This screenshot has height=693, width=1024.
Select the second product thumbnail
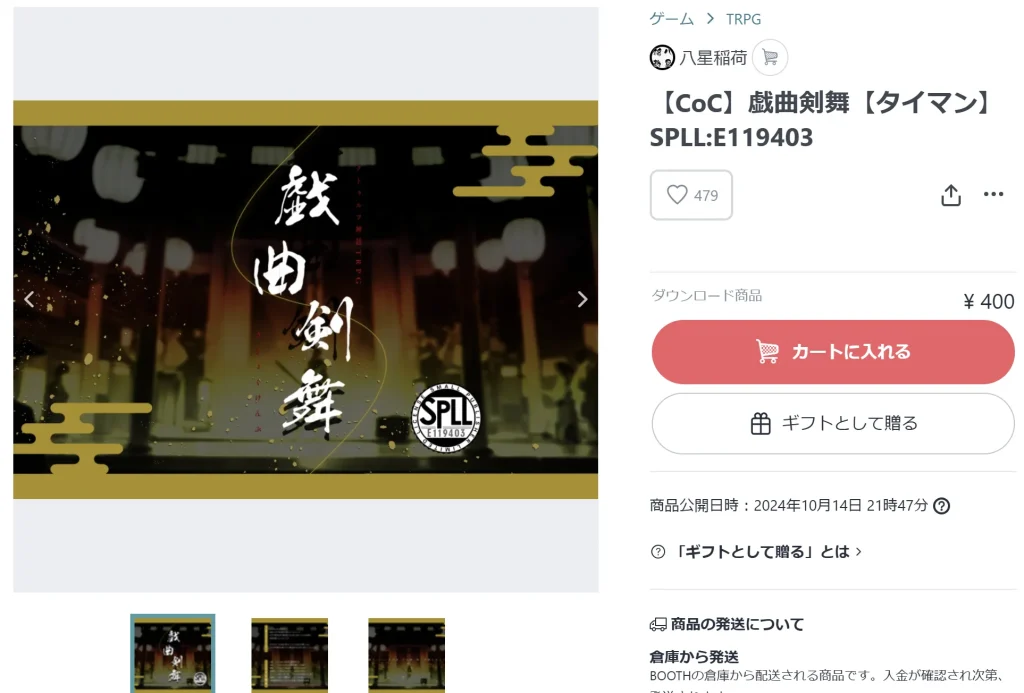(289, 654)
